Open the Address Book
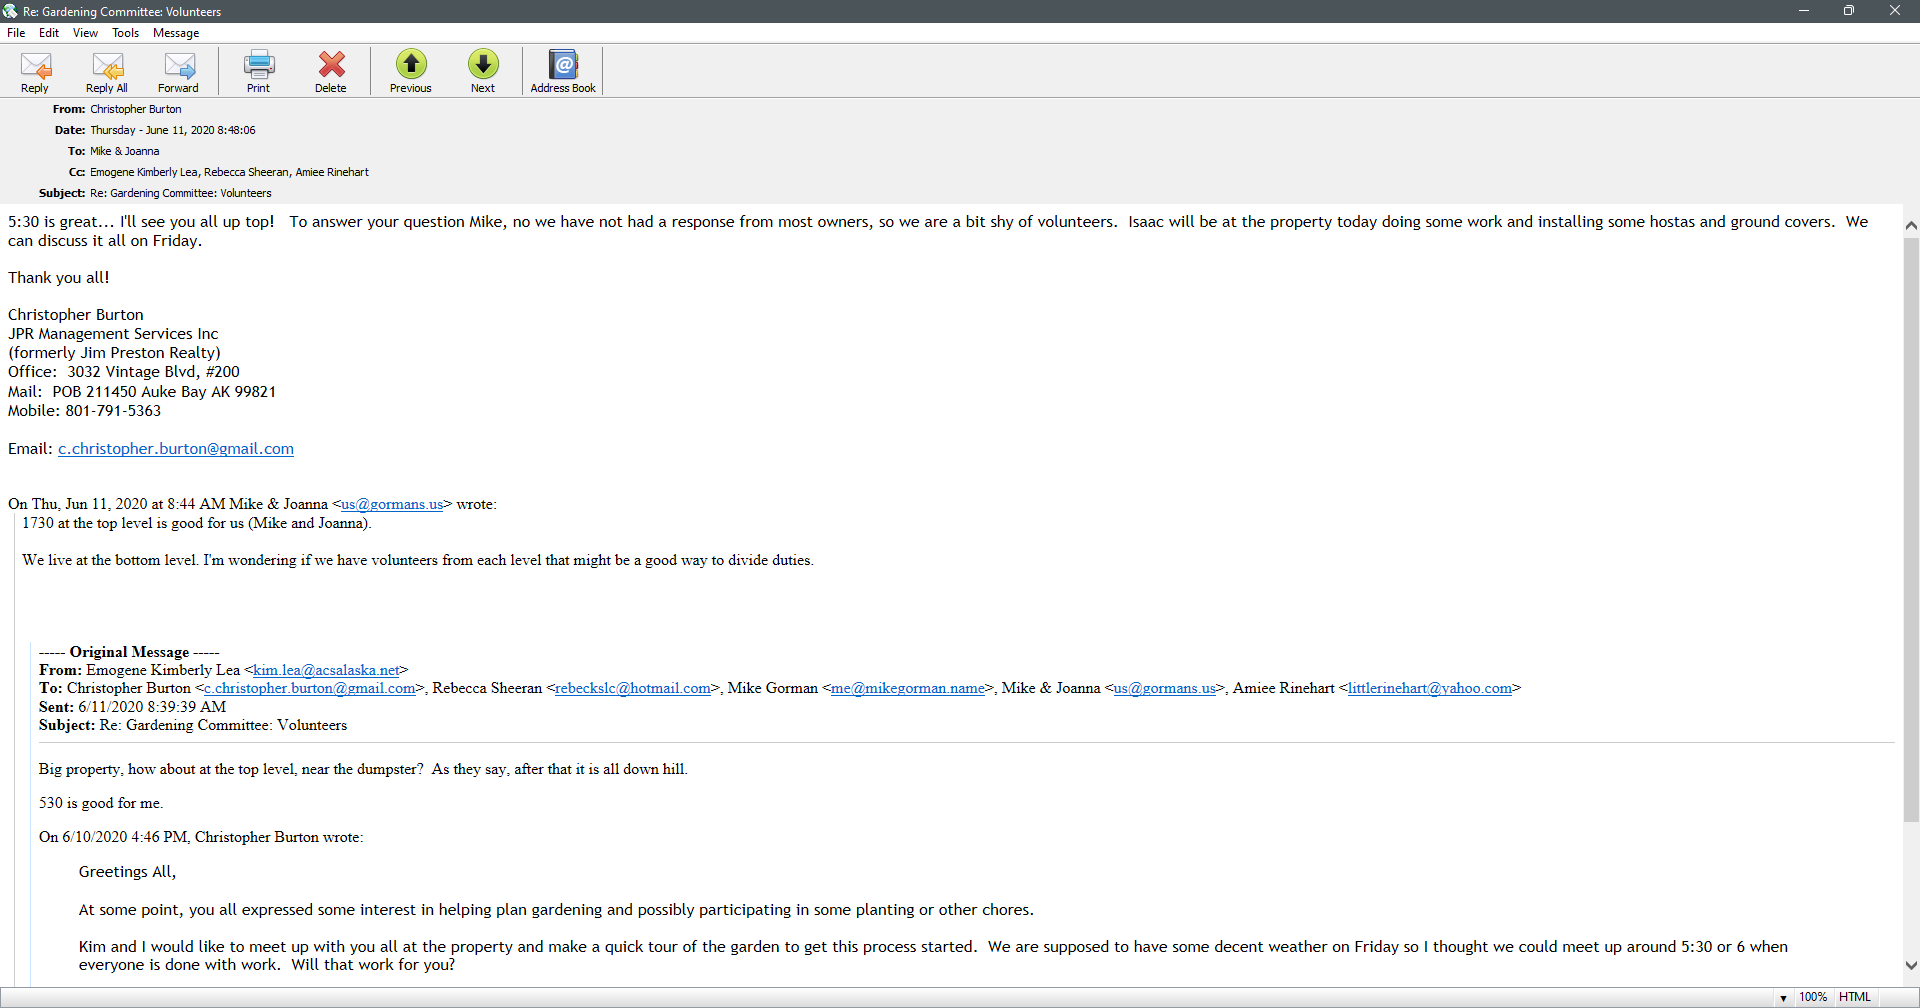This screenshot has width=1920, height=1008. coord(563,71)
